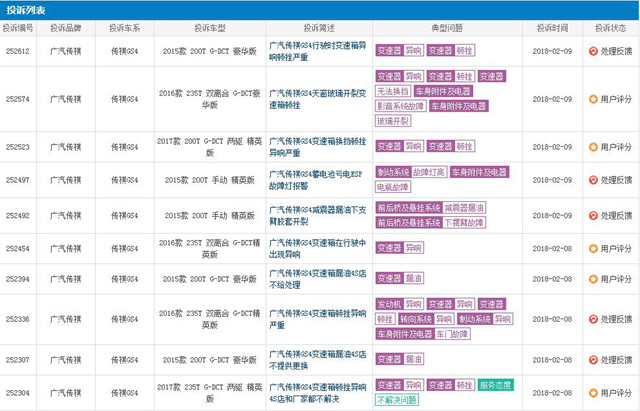Click date 2018-02-09 in row 252523
The image size is (640, 411).
coord(552,147)
